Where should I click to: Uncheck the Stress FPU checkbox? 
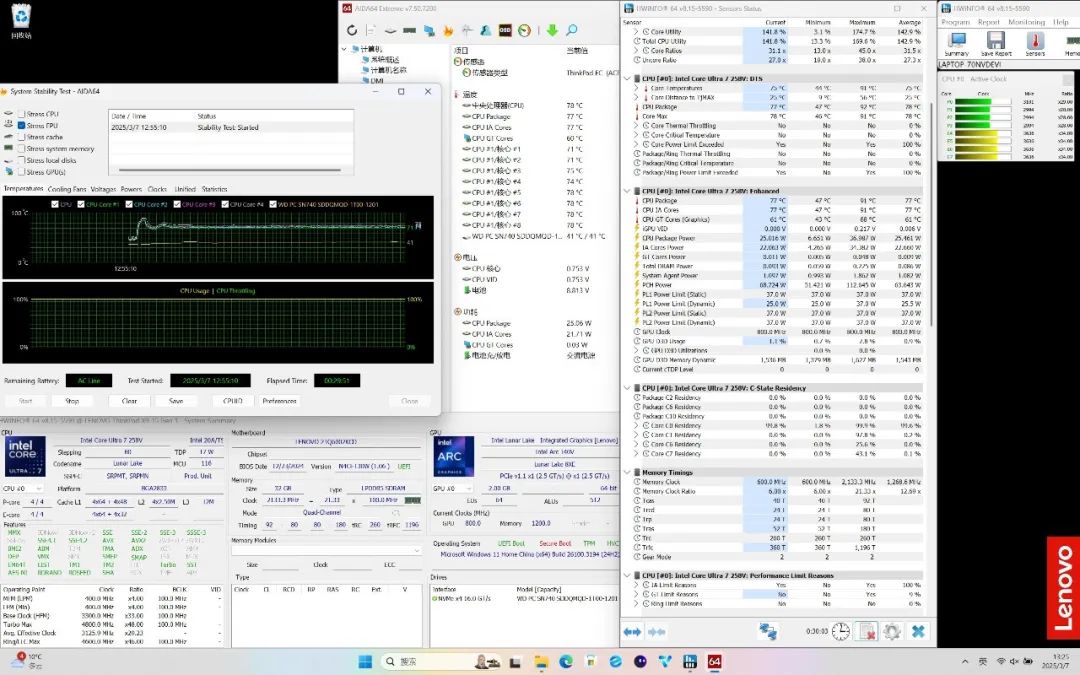(21, 125)
